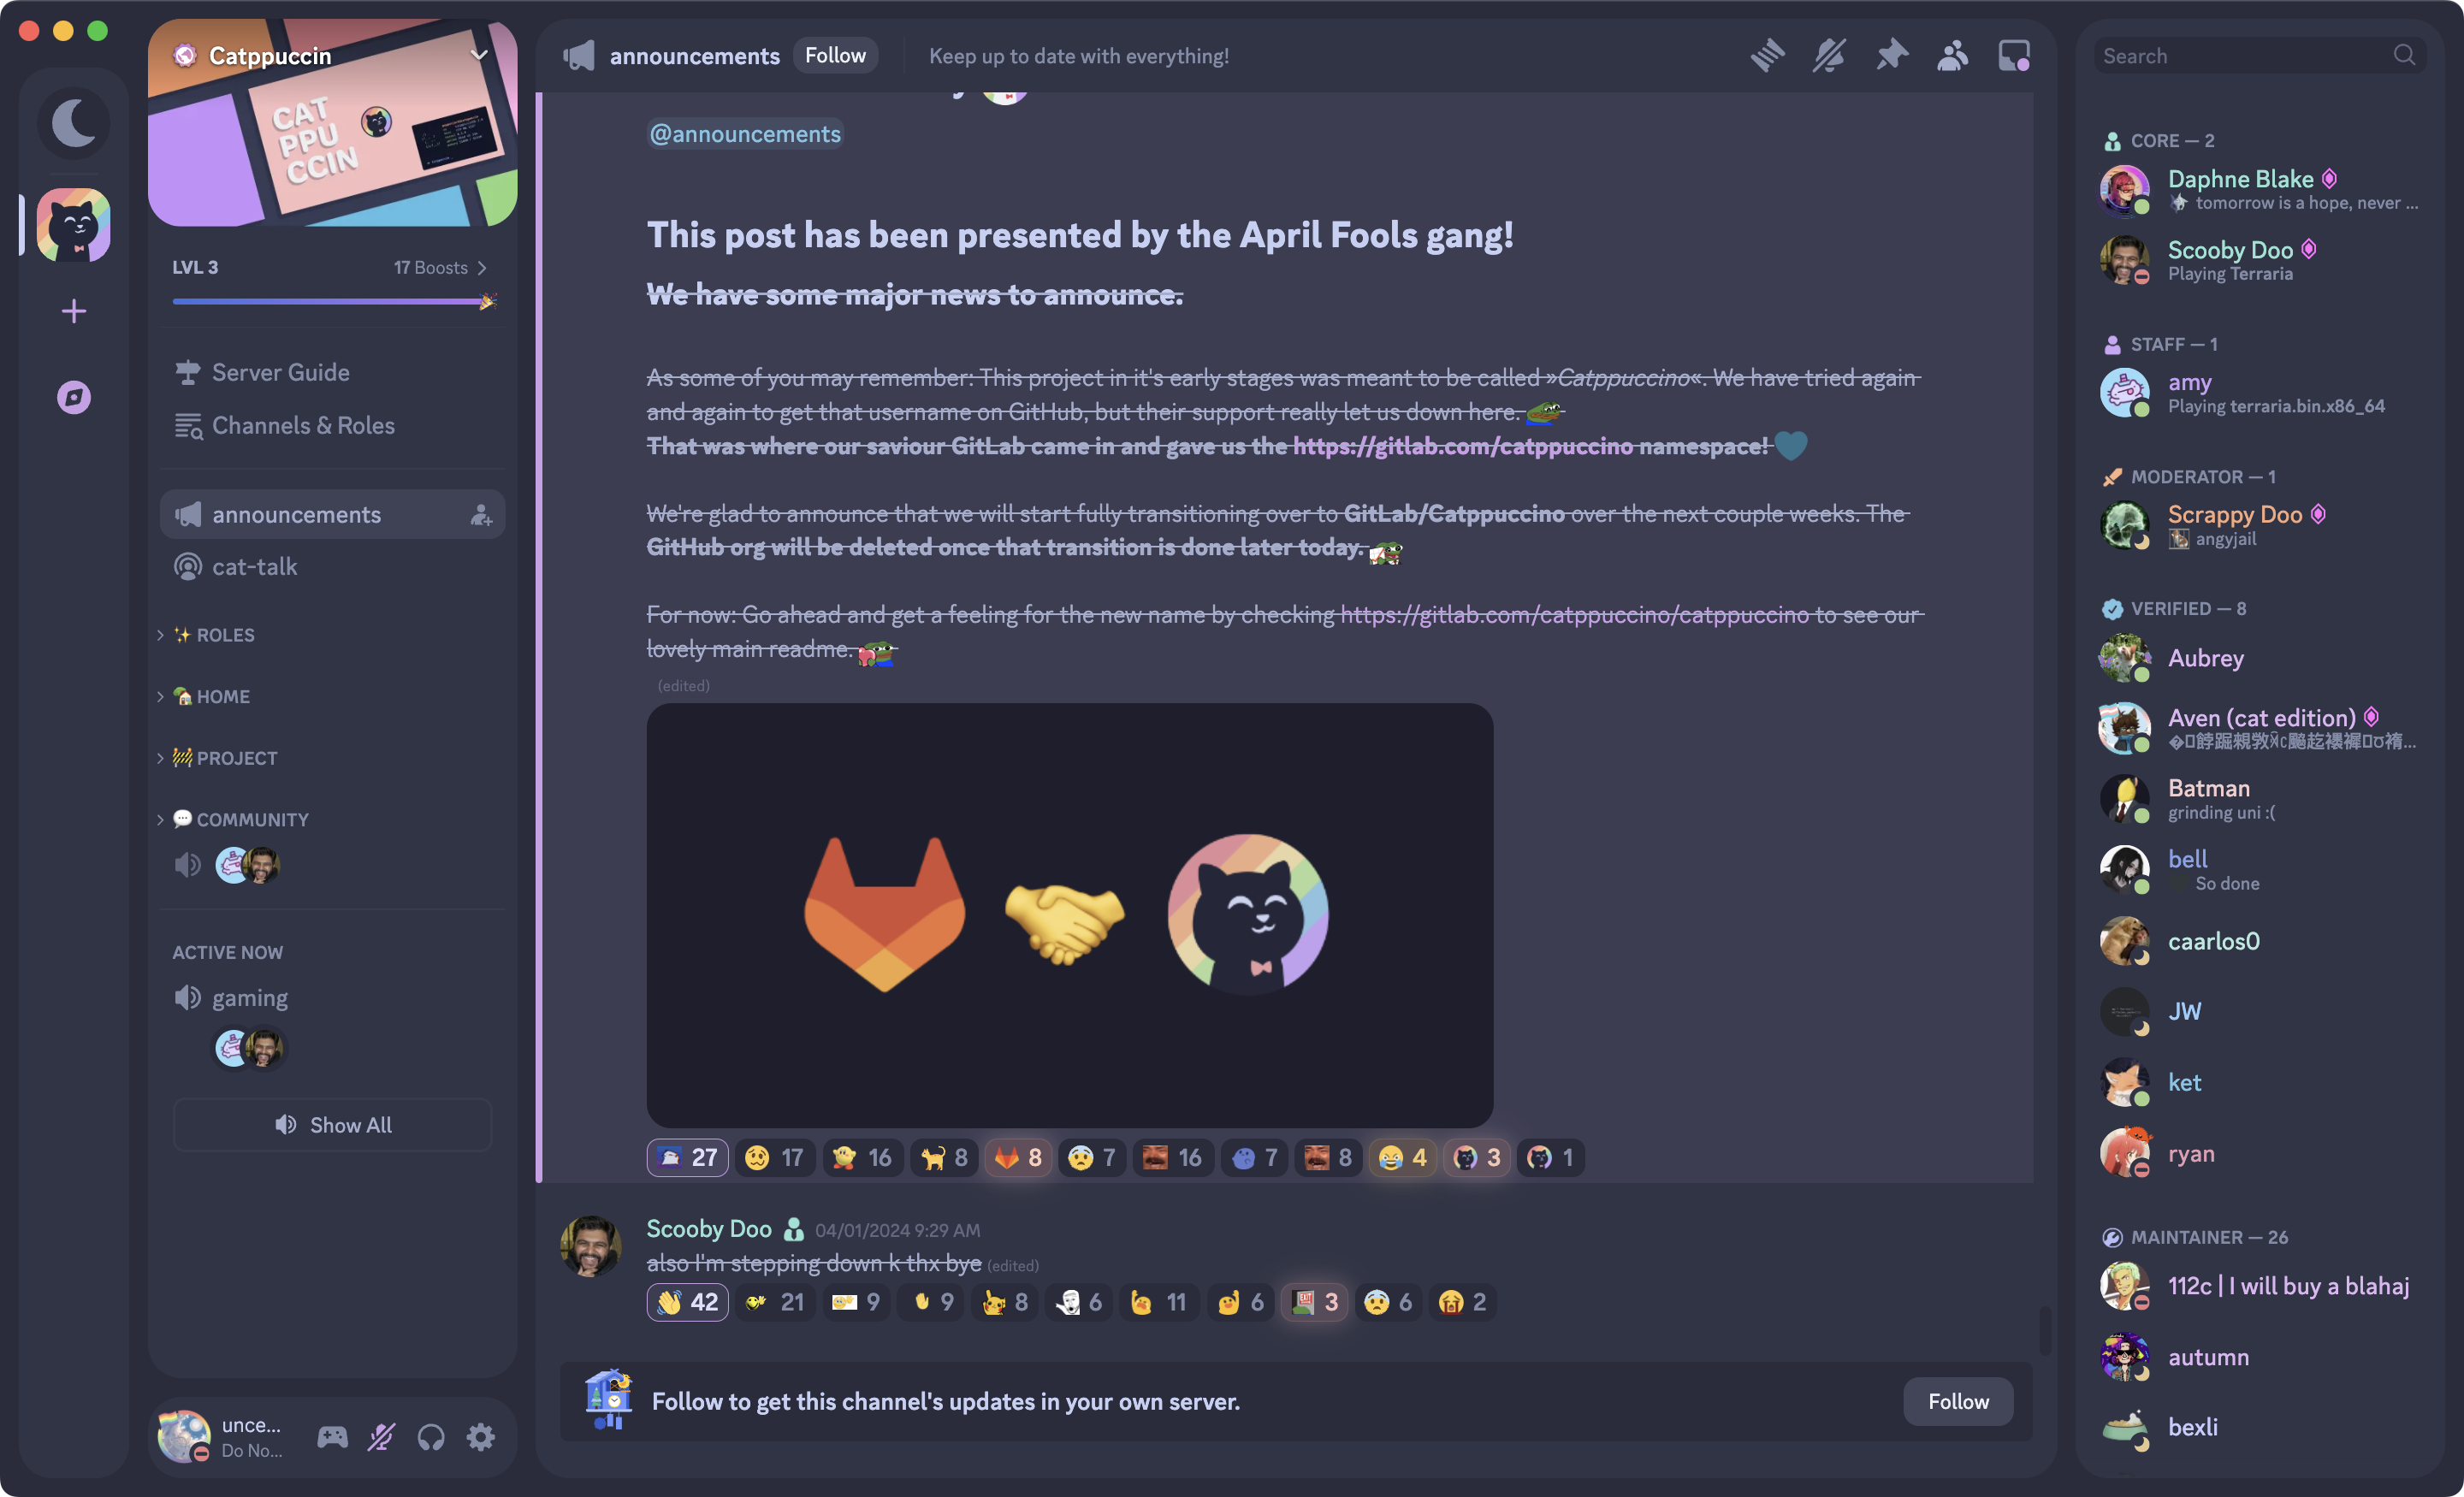Open Direct Messages moon icon
The width and height of the screenshot is (2464, 1497).
click(74, 123)
